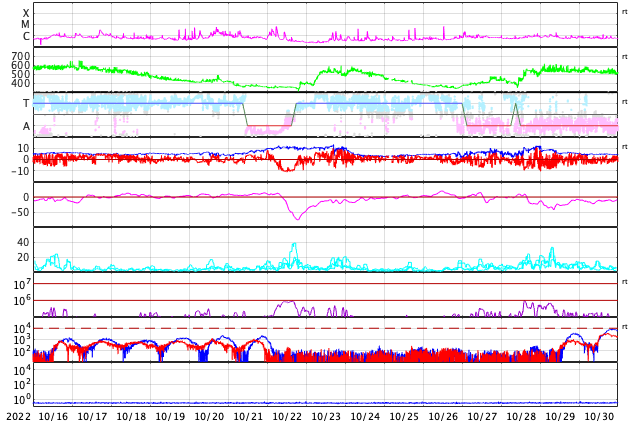Click the 20 axis label of the cyan panel
The width and height of the screenshot is (634, 424).
[23, 257]
